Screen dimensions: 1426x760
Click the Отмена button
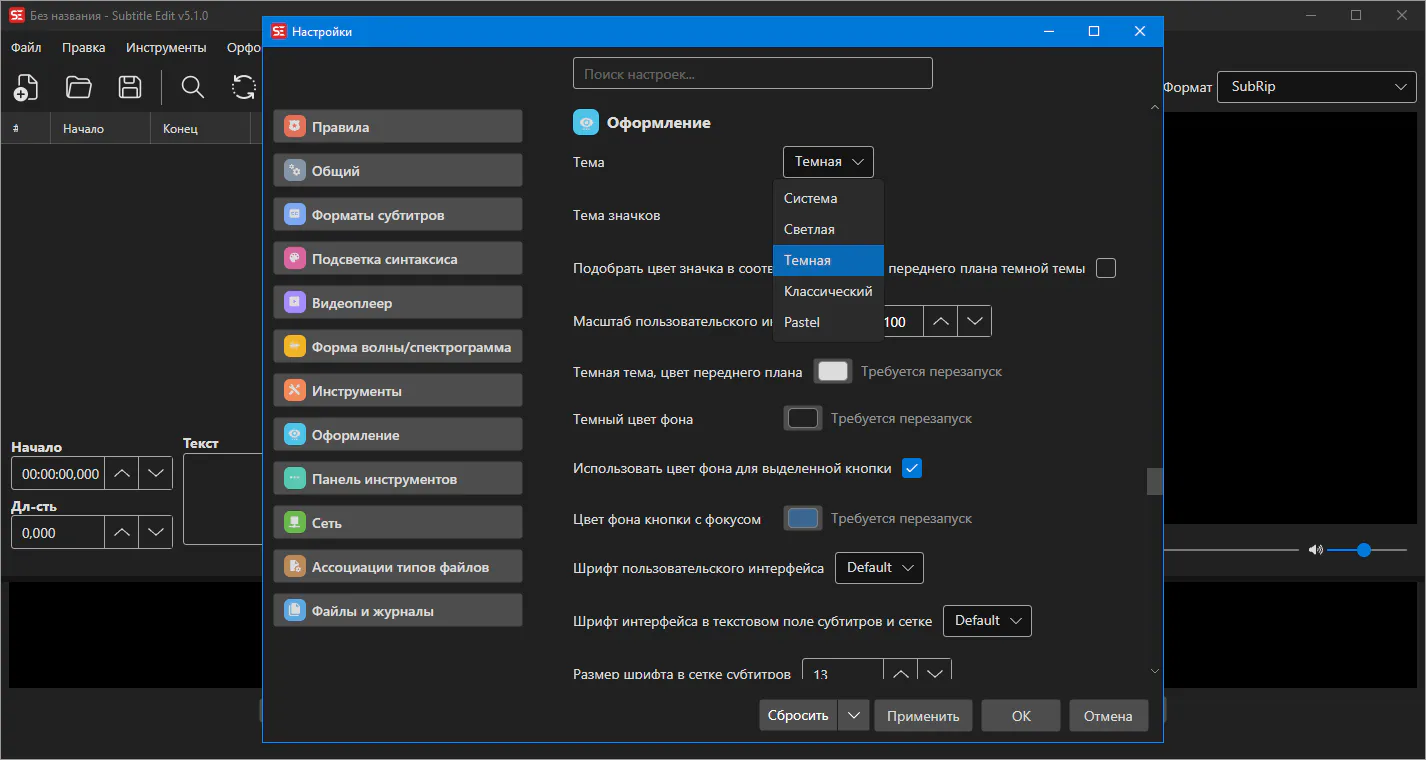point(1108,716)
